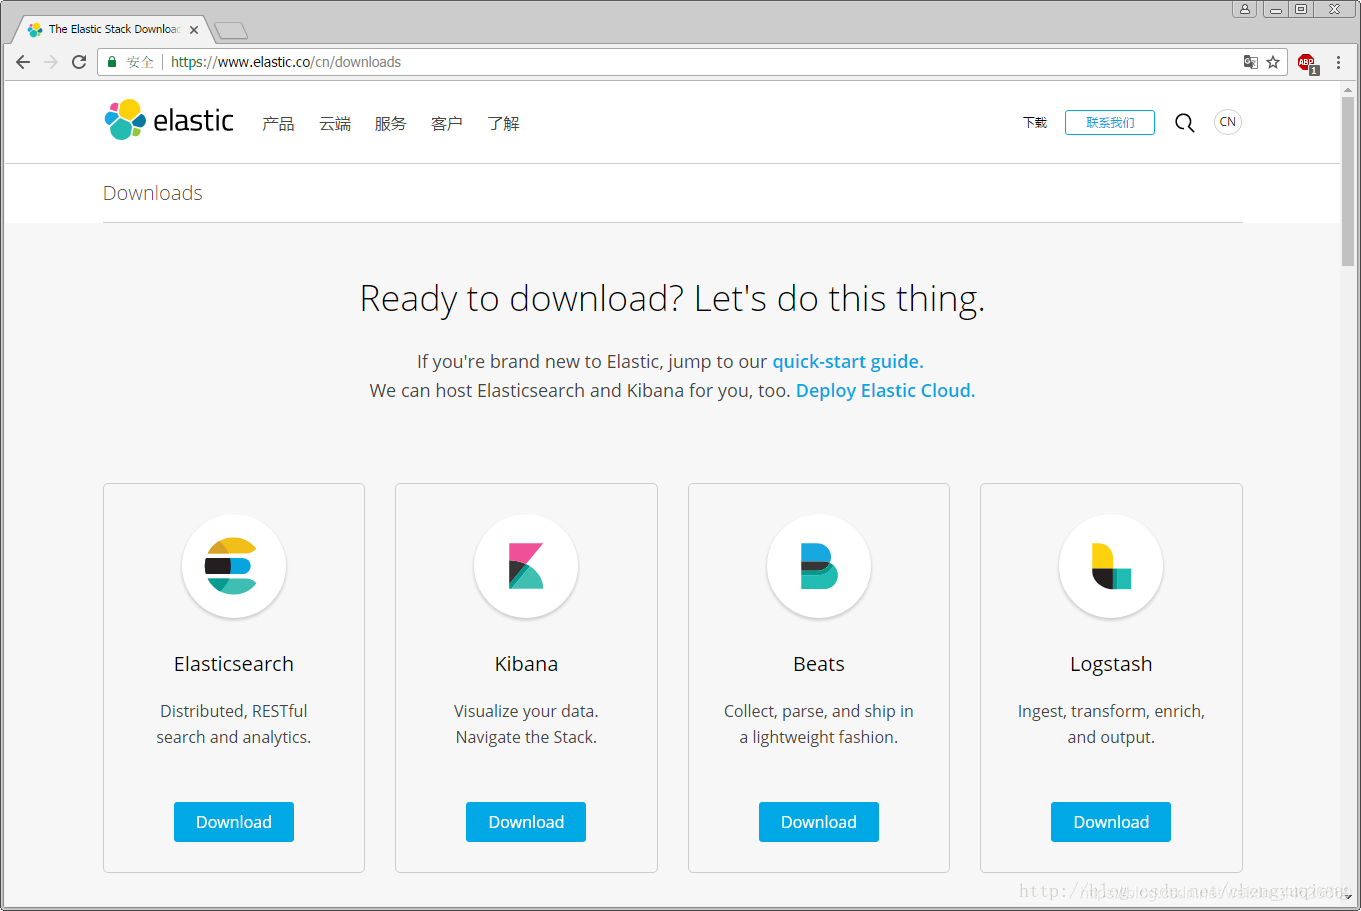Click the Elasticsearch card title
The height and width of the screenshot is (911, 1361).
click(x=234, y=664)
